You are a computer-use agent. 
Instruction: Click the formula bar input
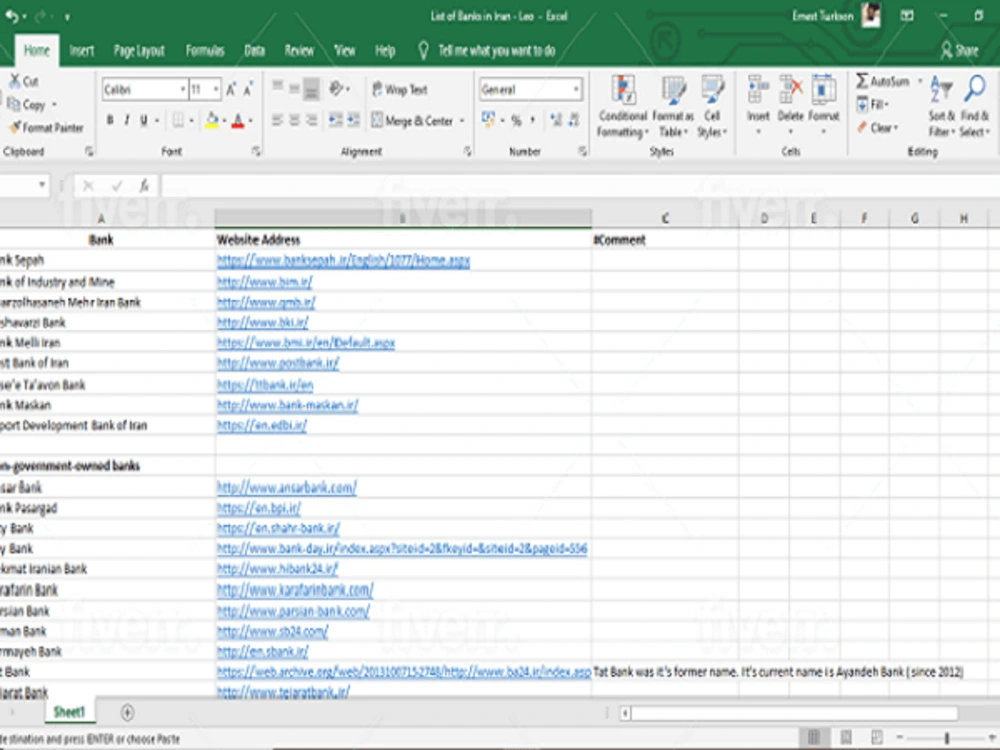(579, 186)
